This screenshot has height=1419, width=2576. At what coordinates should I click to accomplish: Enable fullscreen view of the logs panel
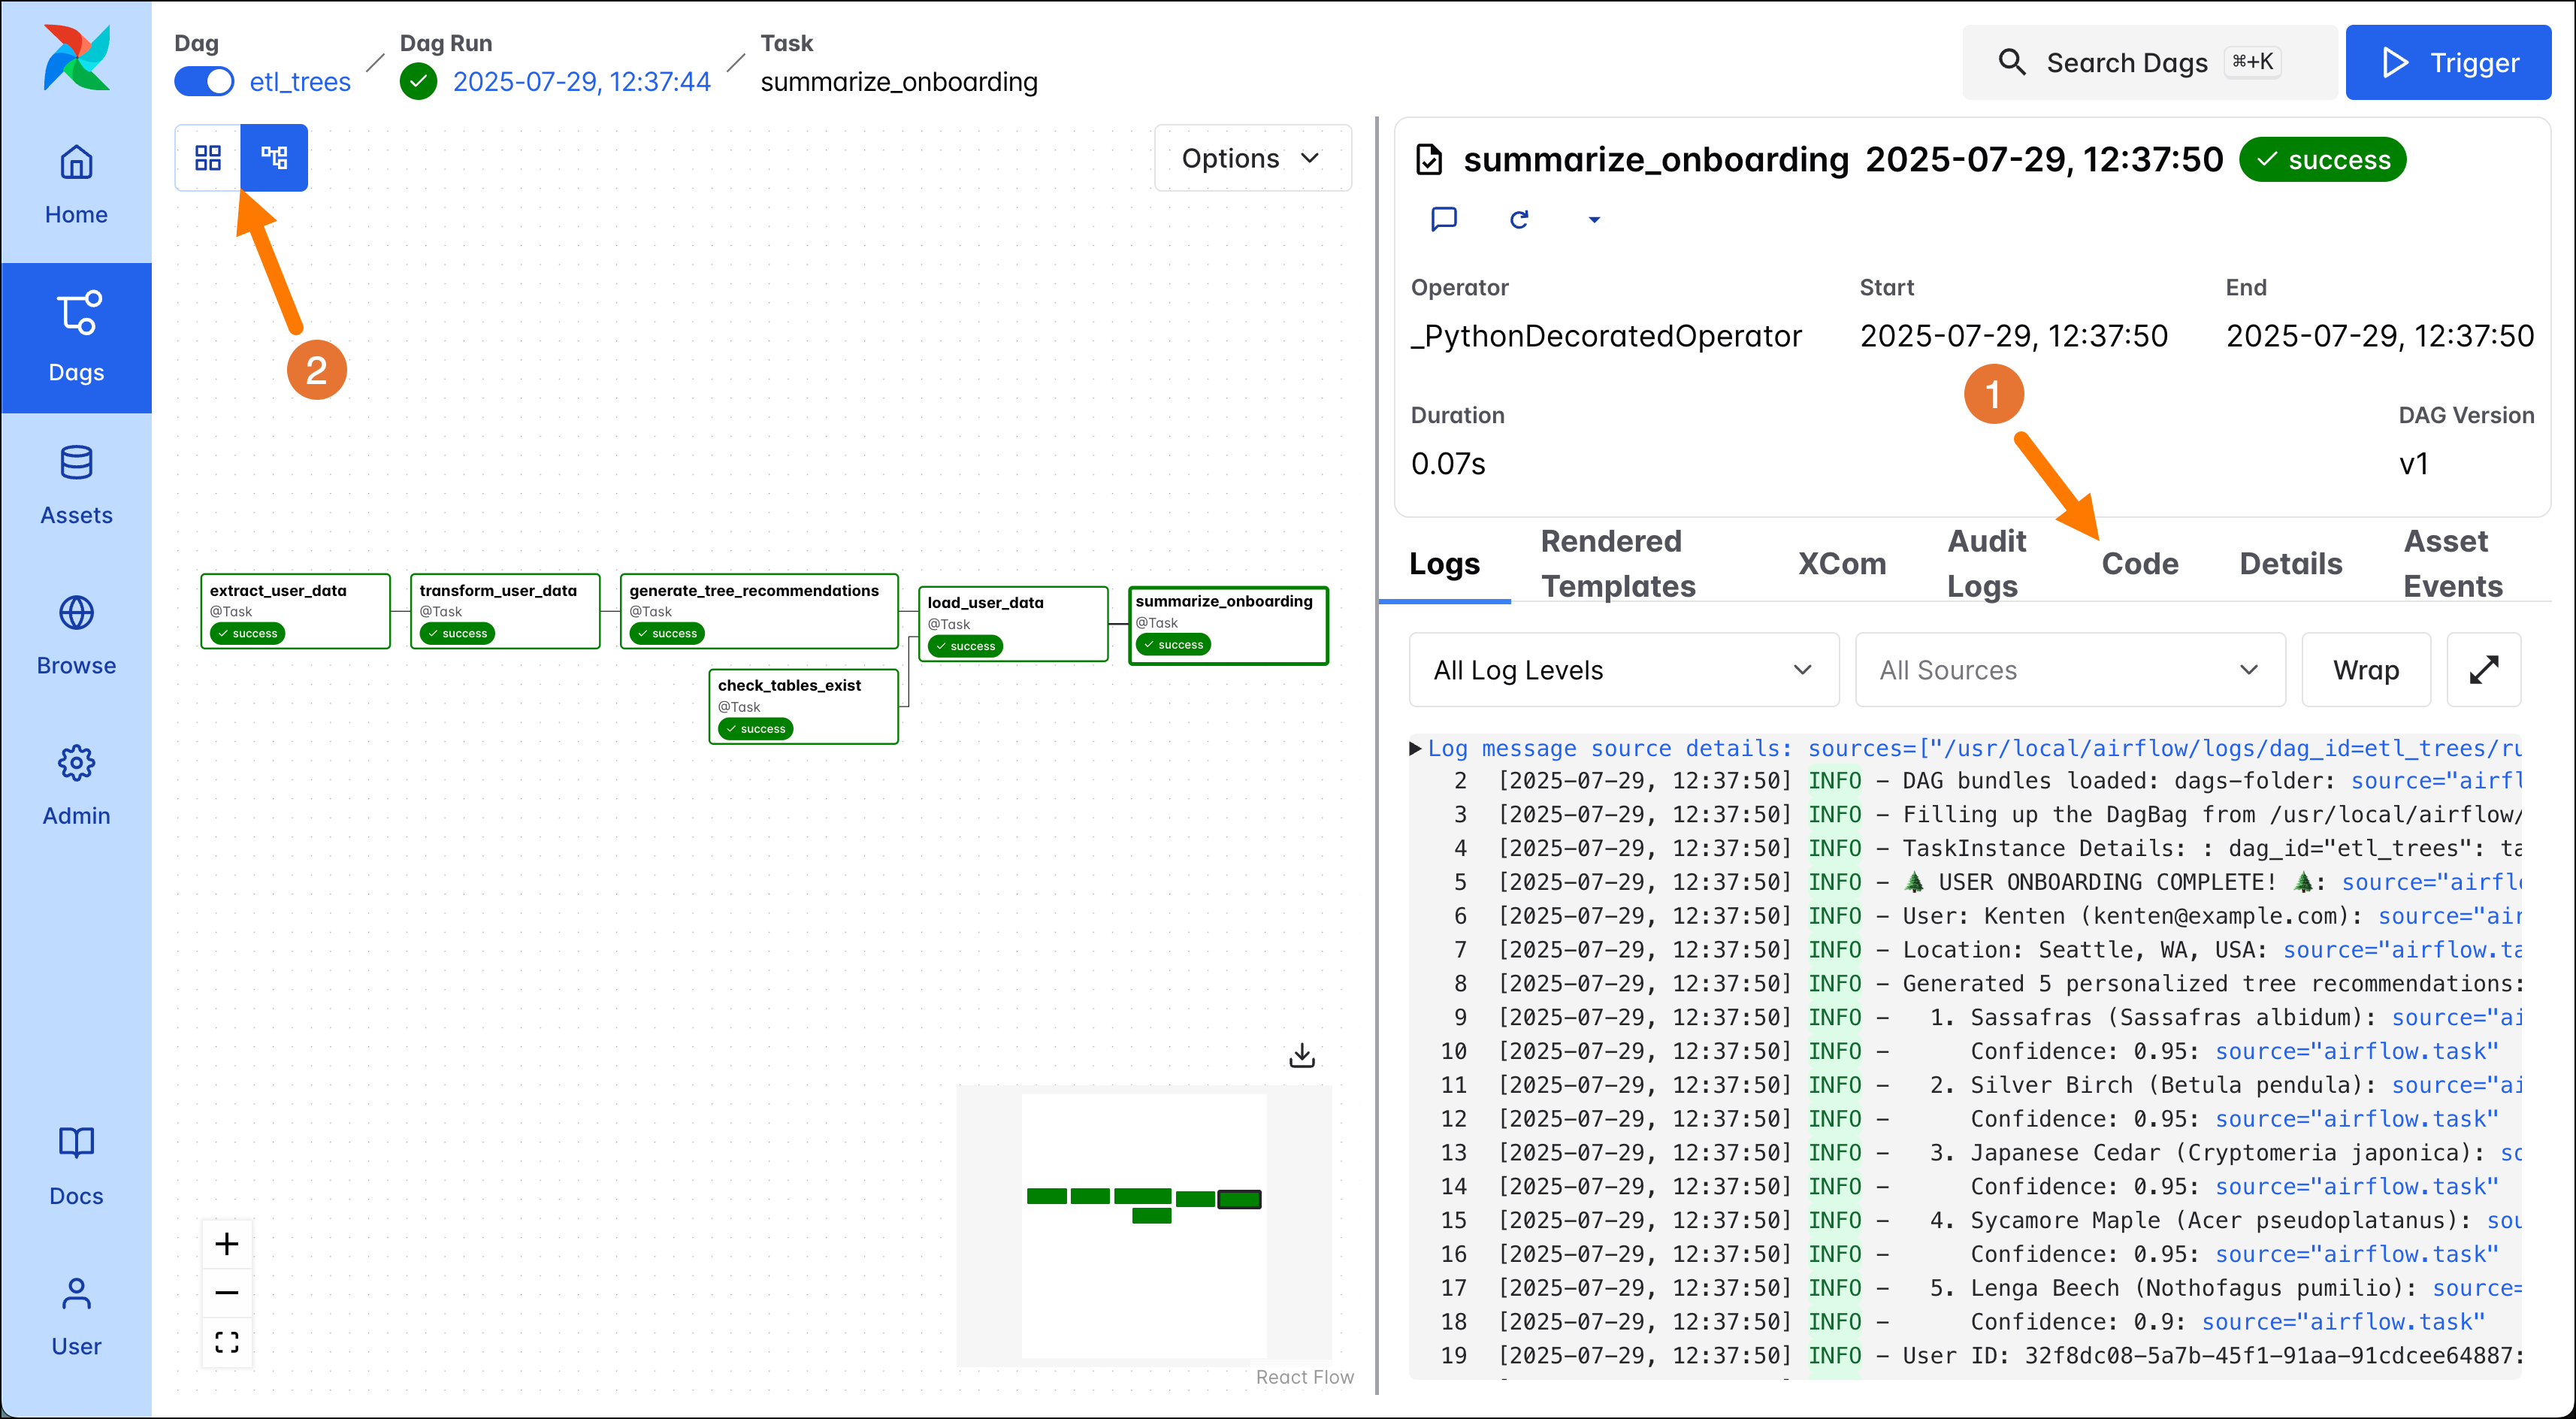click(2484, 669)
